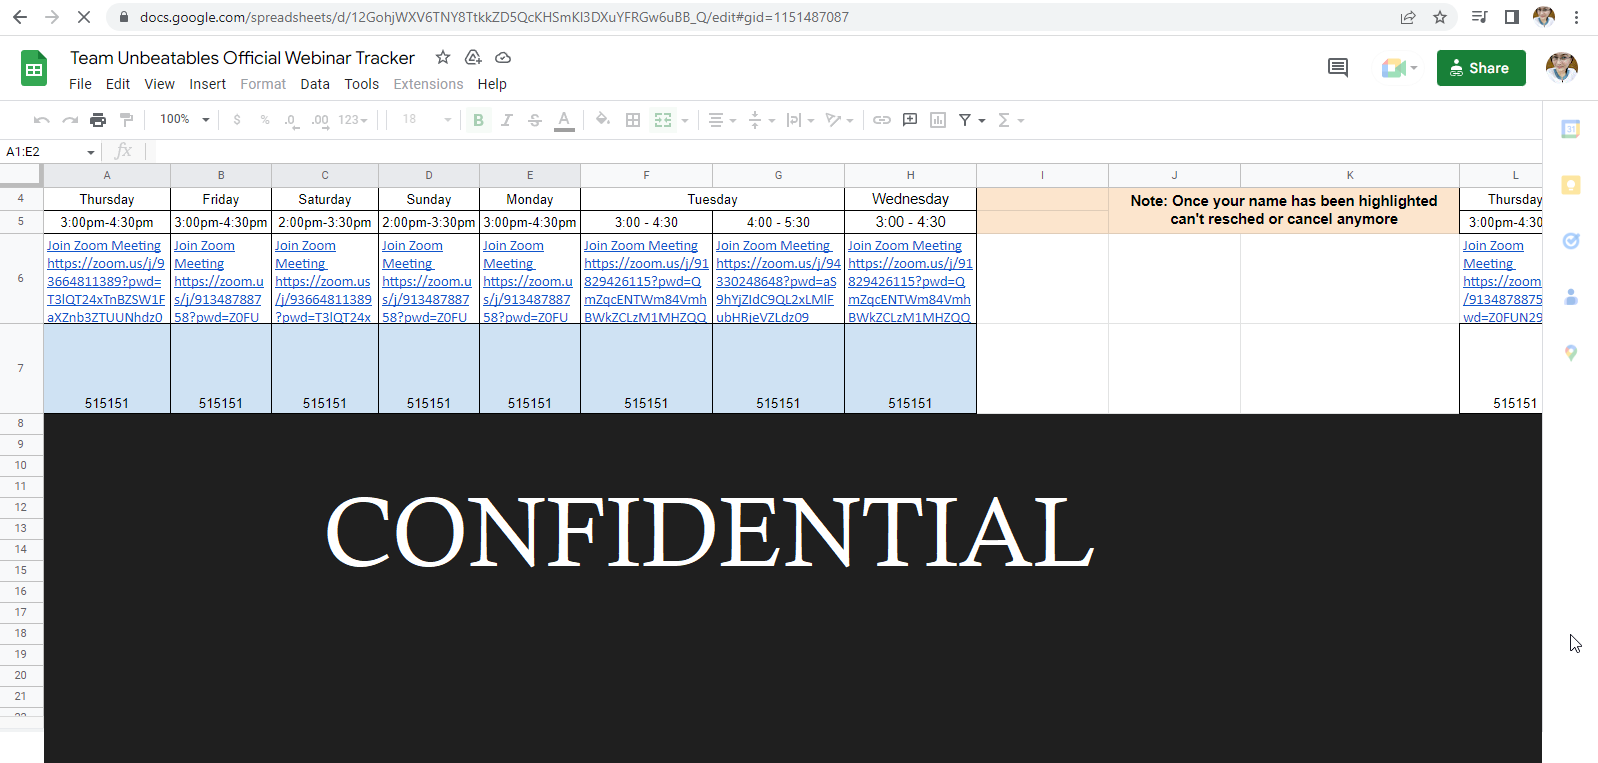Viewport: 1598px width, 763px height.
Task: Decrease decimal places in the toolbar
Action: click(291, 120)
